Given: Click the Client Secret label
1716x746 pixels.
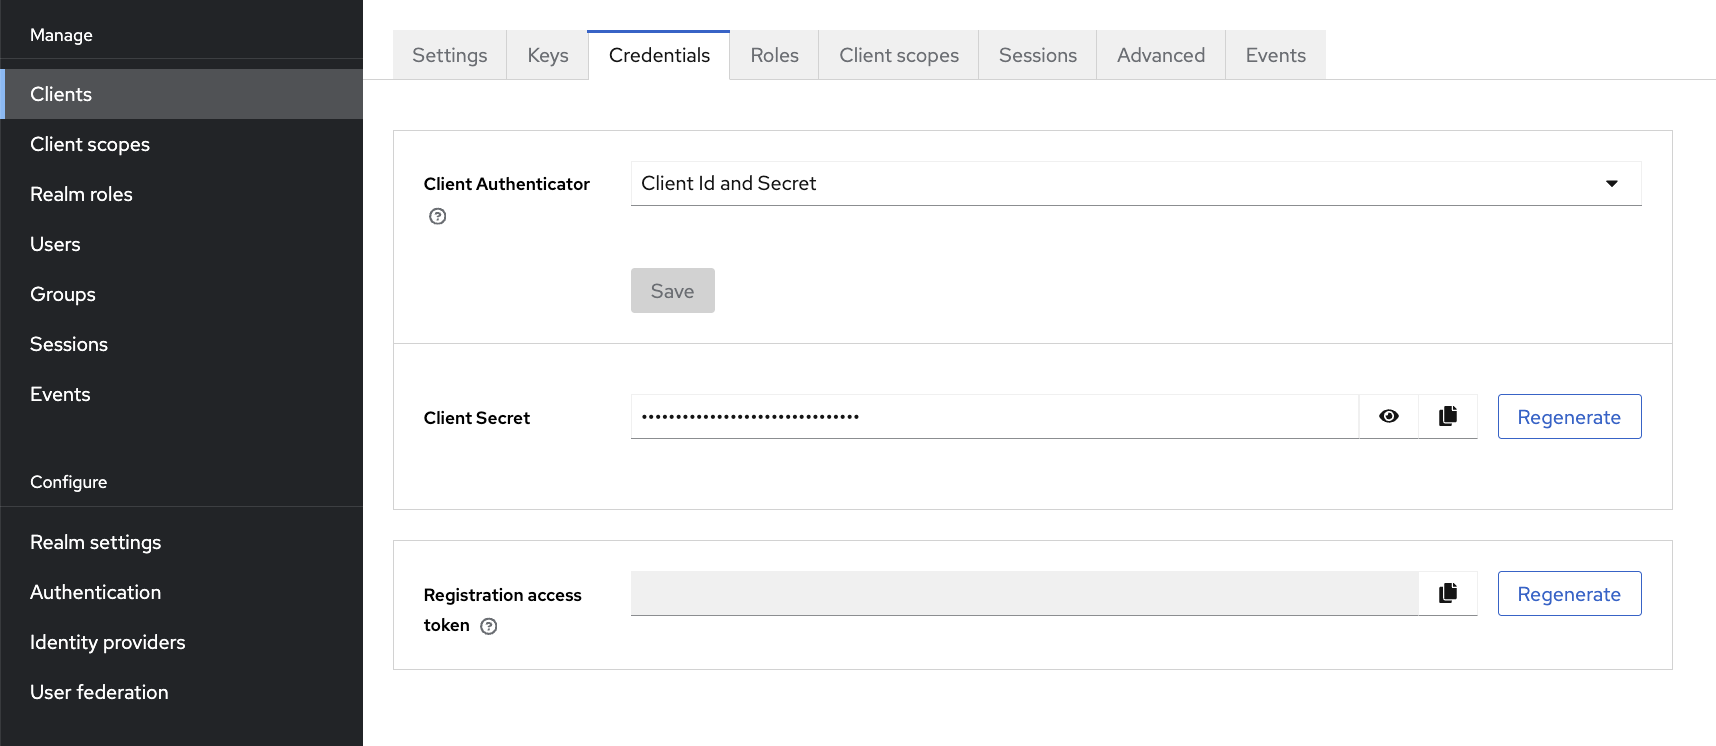Looking at the screenshot, I should pos(476,418).
